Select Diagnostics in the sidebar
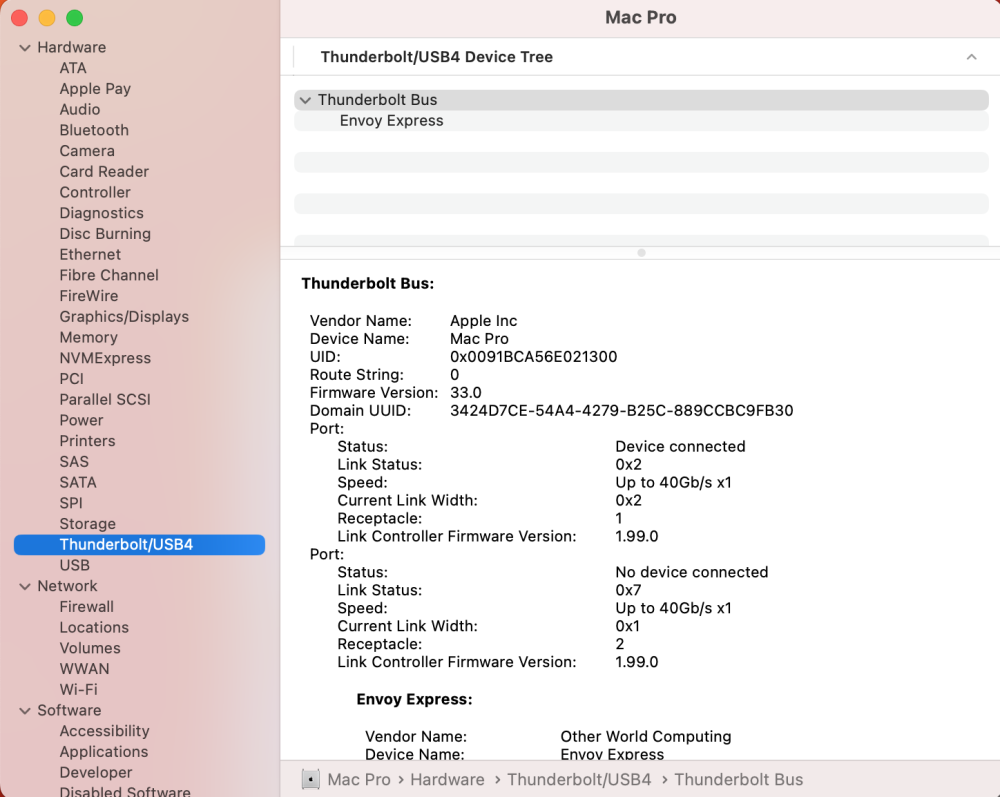 pos(101,213)
